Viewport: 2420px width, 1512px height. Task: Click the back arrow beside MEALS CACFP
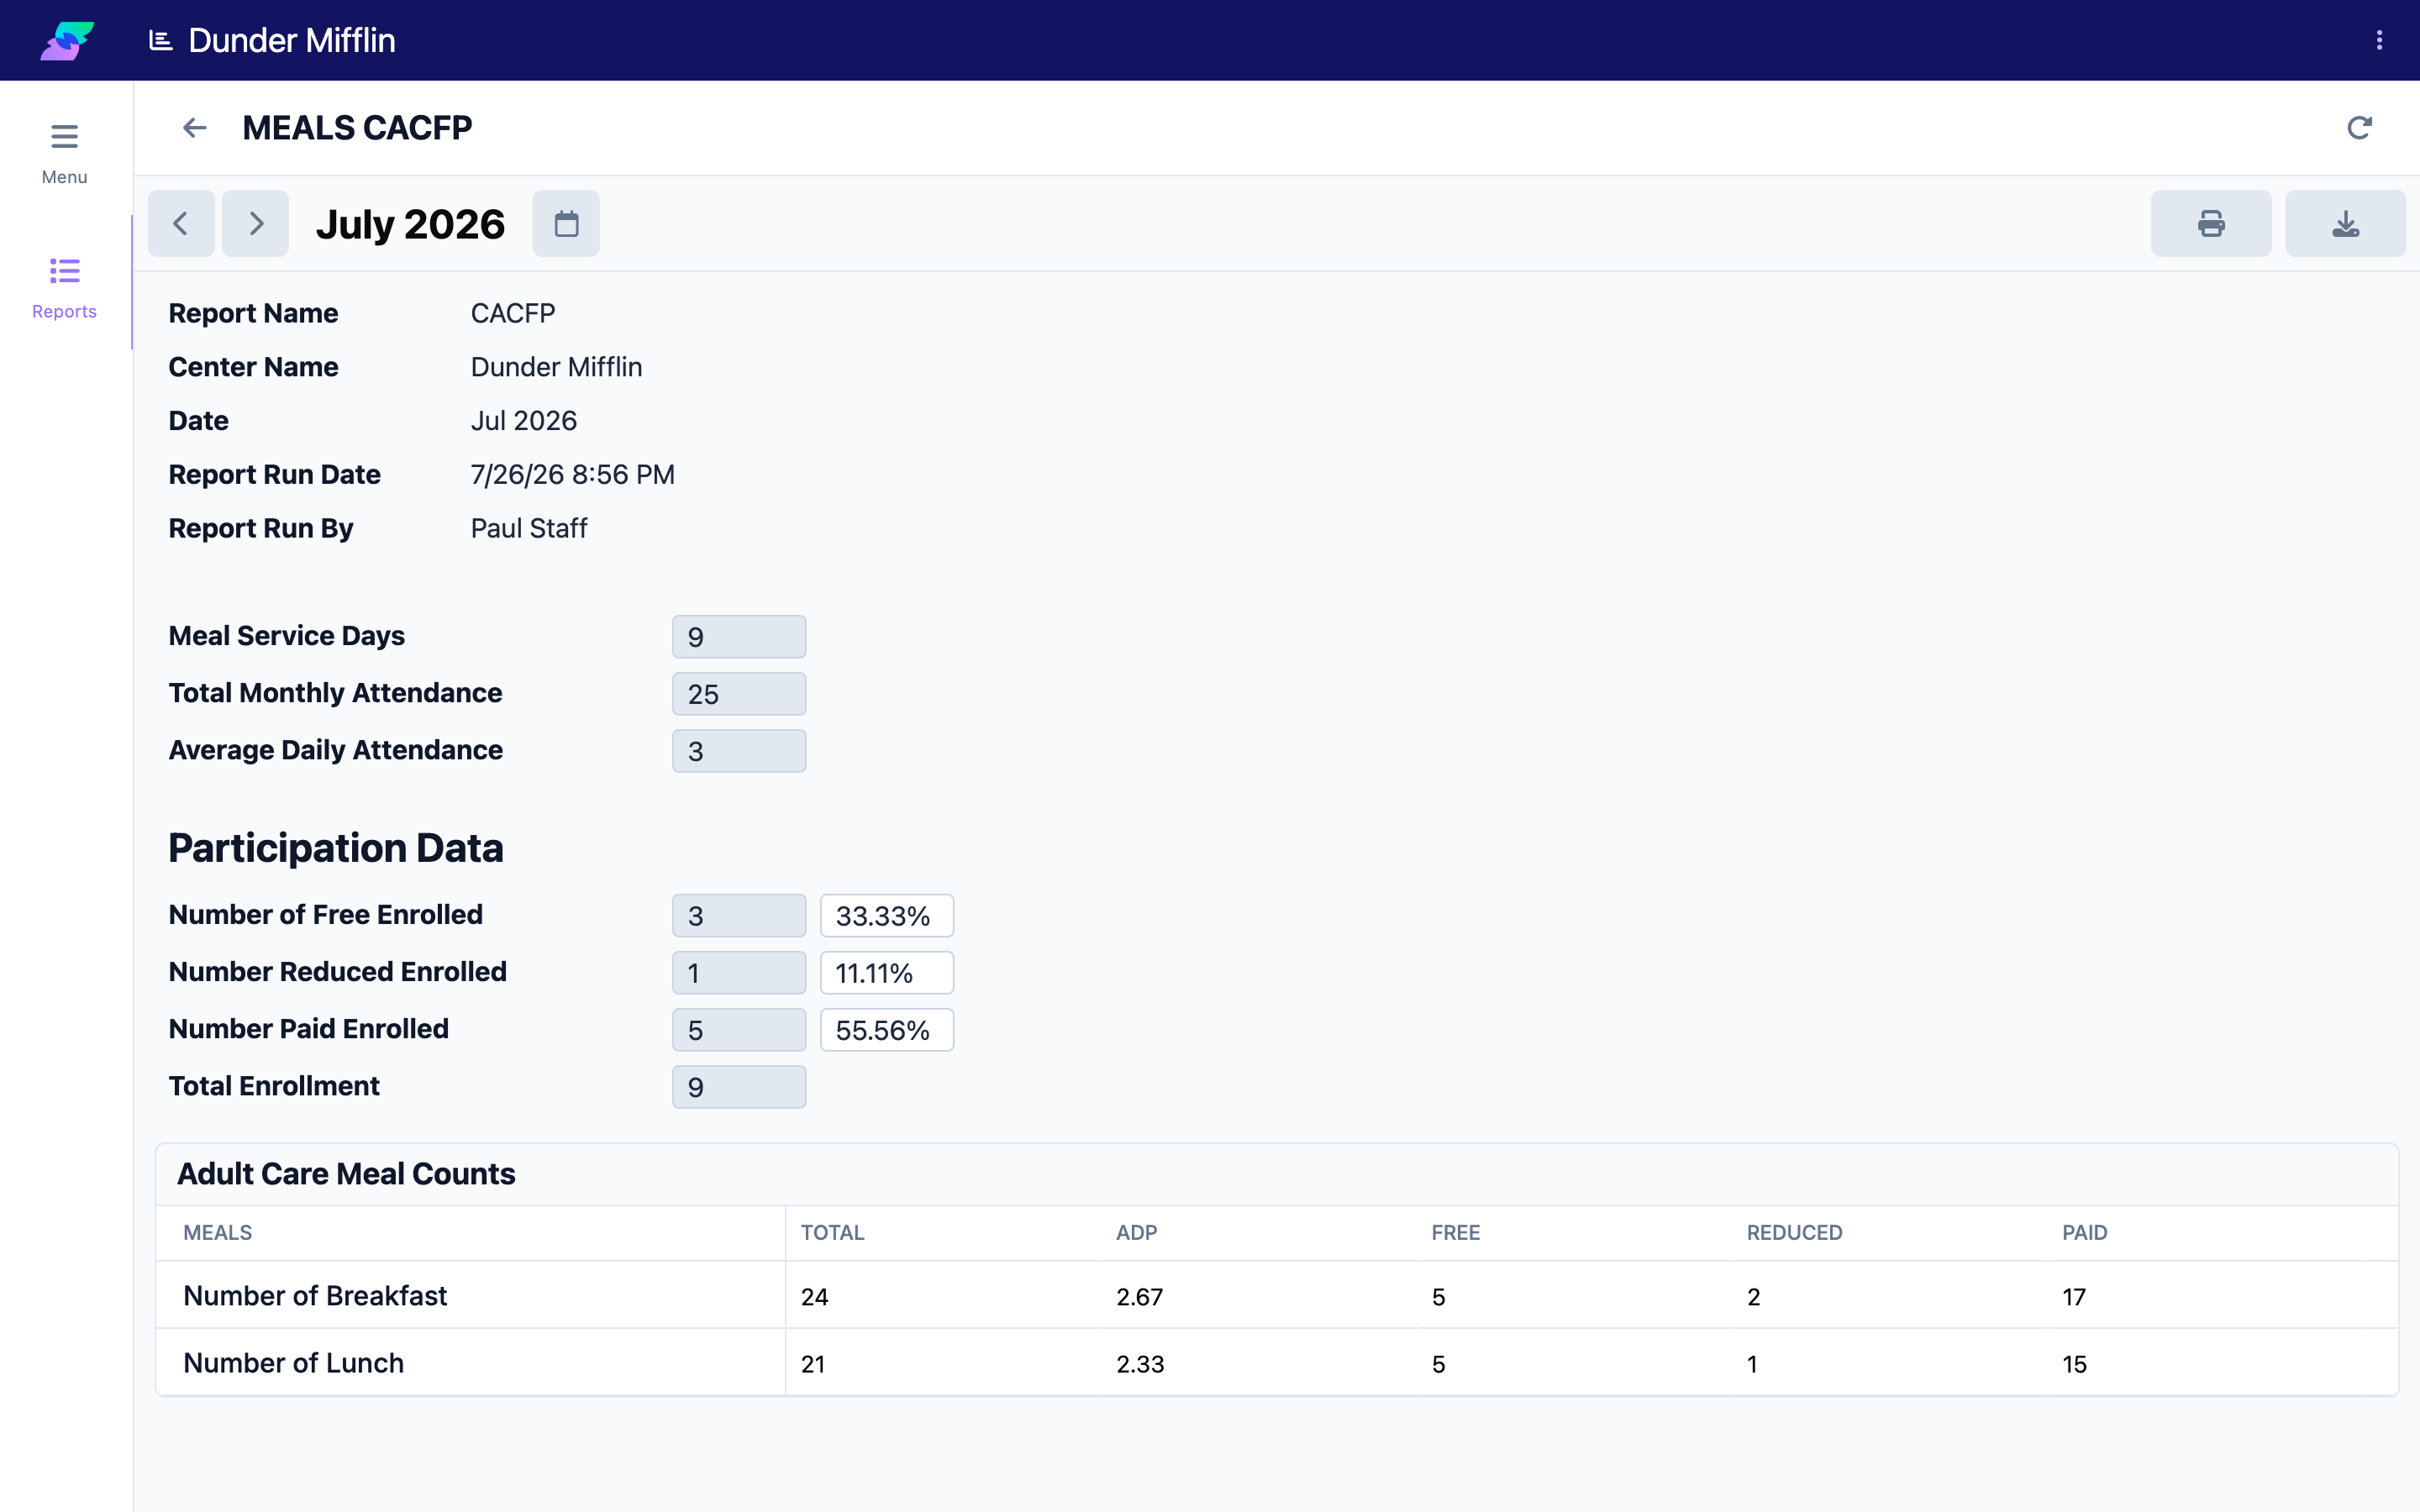tap(194, 128)
